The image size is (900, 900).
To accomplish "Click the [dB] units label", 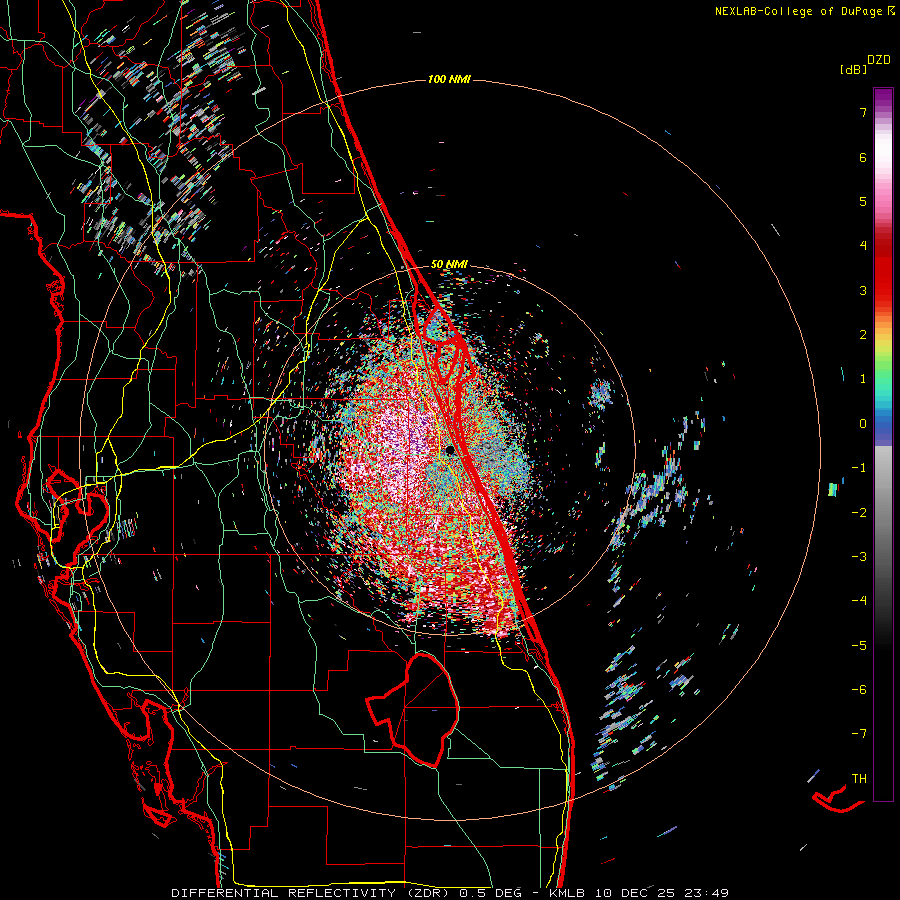I will click(854, 69).
